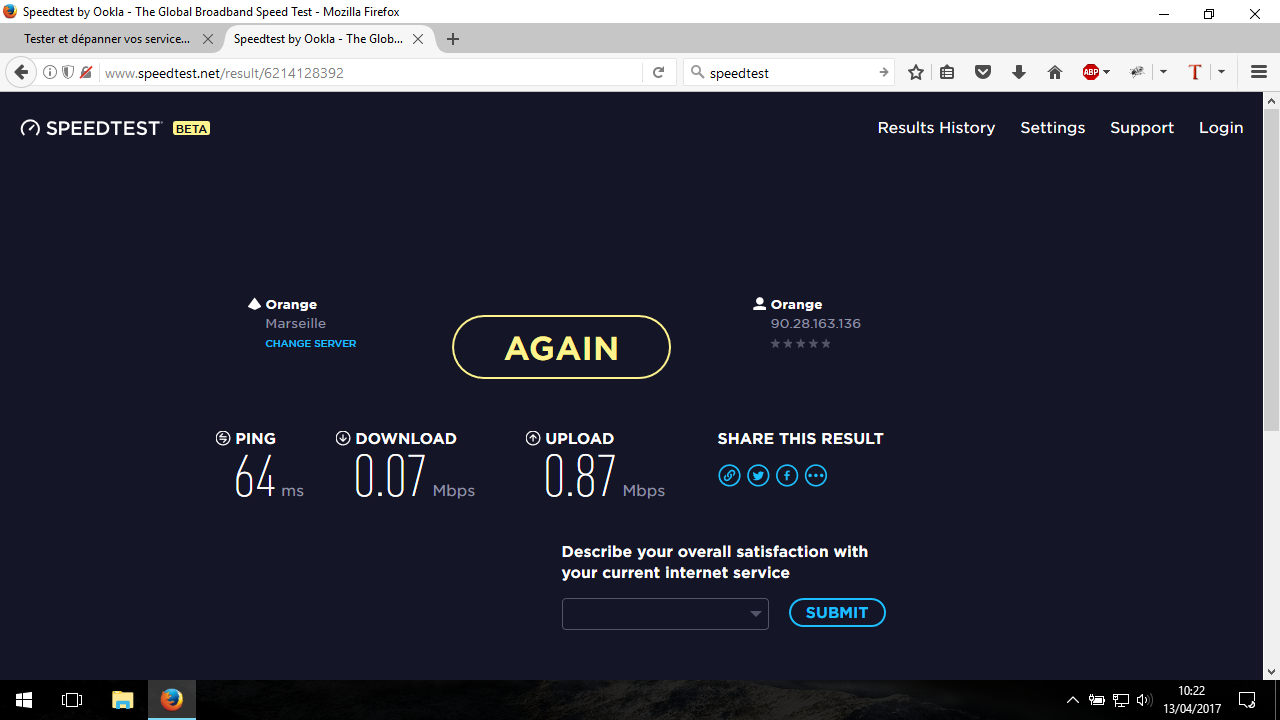The image size is (1280, 720).
Task: Select the 'Speedtest by Ookla' tab
Action: (x=318, y=39)
